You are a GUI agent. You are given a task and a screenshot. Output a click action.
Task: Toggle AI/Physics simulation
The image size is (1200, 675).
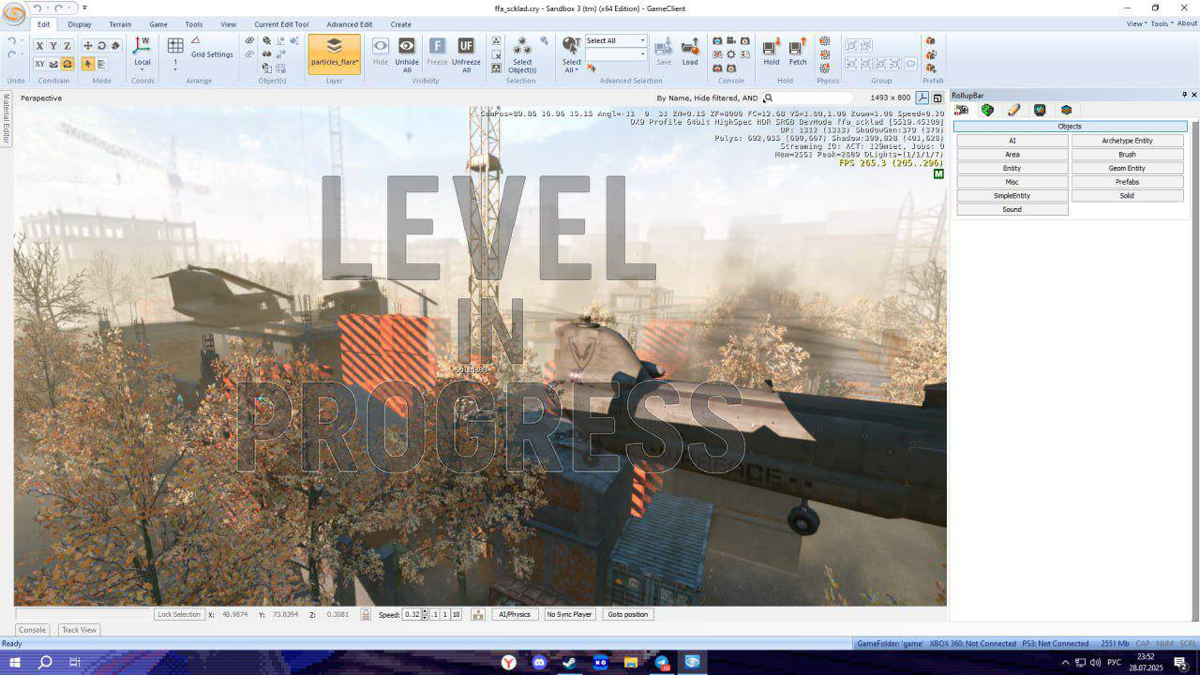point(515,614)
